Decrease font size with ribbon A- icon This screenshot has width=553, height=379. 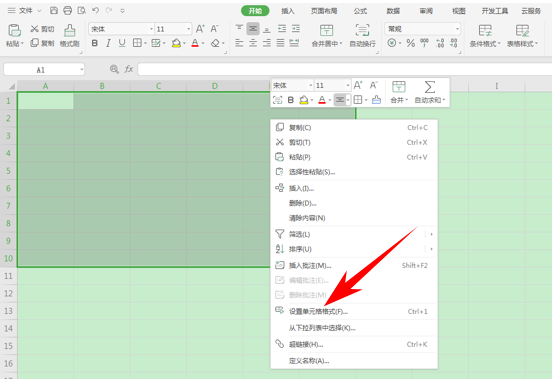214,29
